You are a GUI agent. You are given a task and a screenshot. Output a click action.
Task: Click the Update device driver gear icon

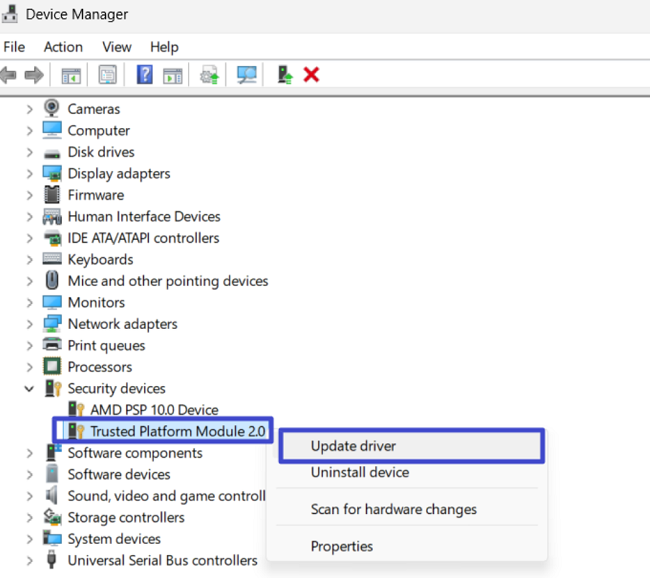[209, 75]
